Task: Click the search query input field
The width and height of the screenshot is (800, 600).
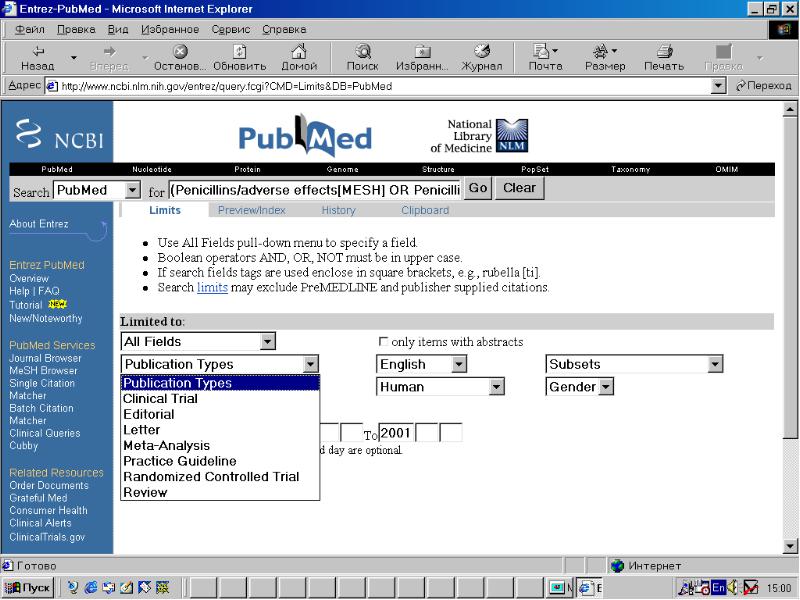Action: click(x=315, y=190)
